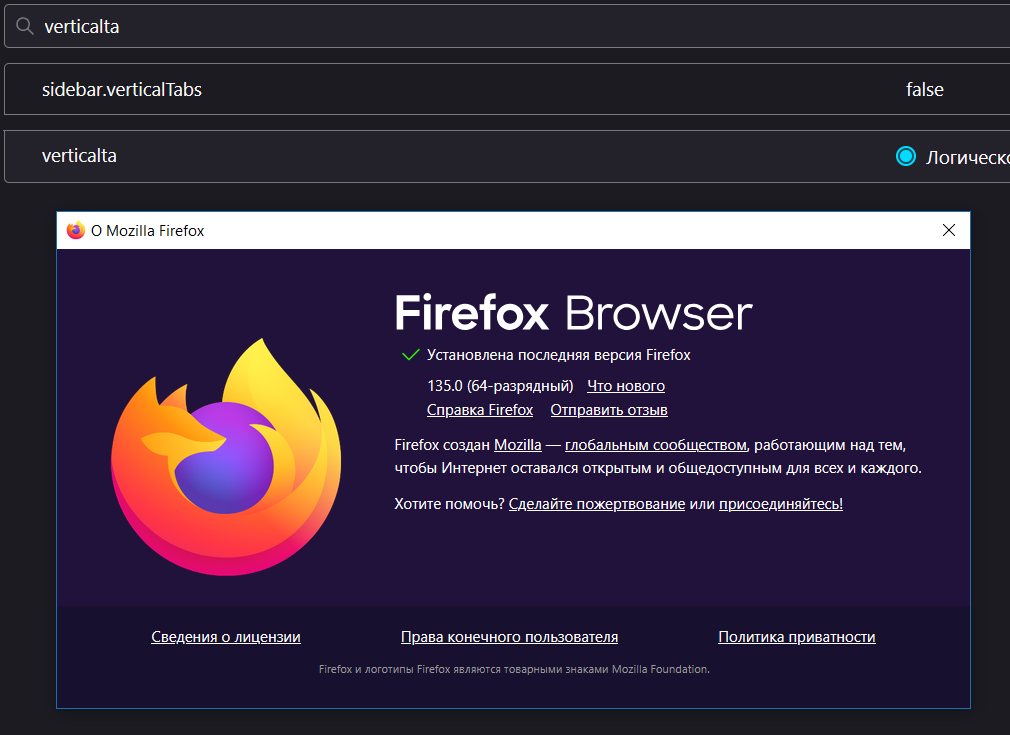This screenshot has width=1010, height=735.
Task: Click the search magnifier icon
Action: 24,26
